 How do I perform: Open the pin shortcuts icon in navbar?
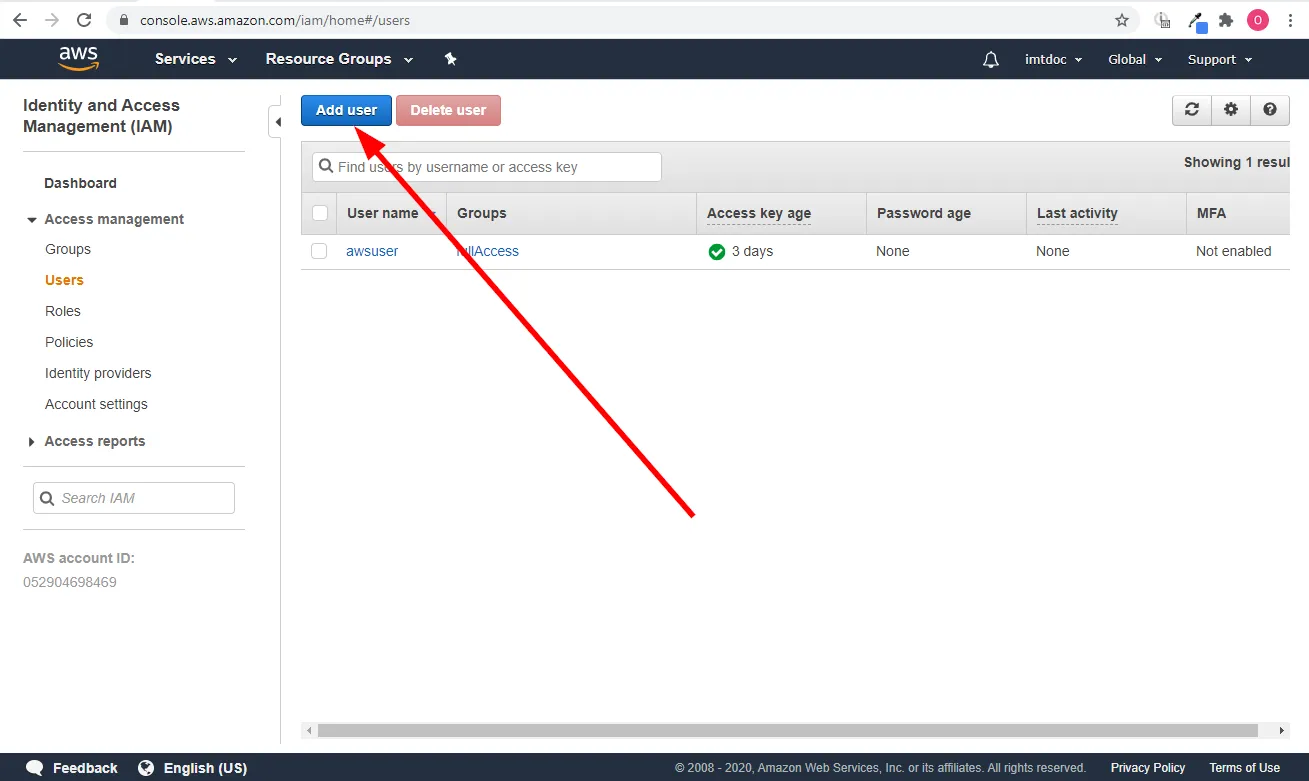click(450, 59)
